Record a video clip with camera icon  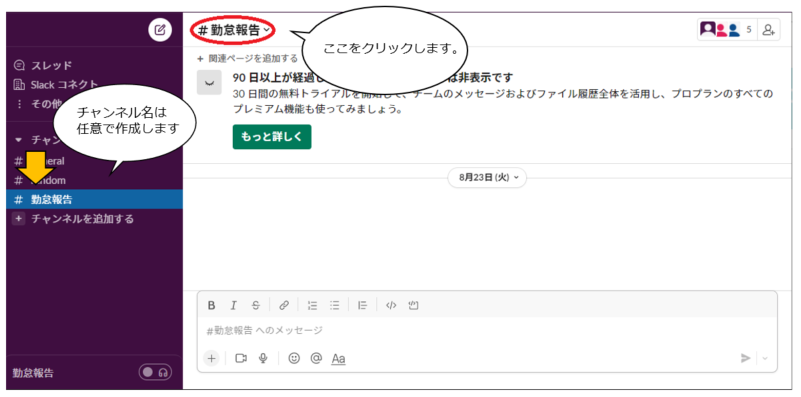tap(241, 358)
